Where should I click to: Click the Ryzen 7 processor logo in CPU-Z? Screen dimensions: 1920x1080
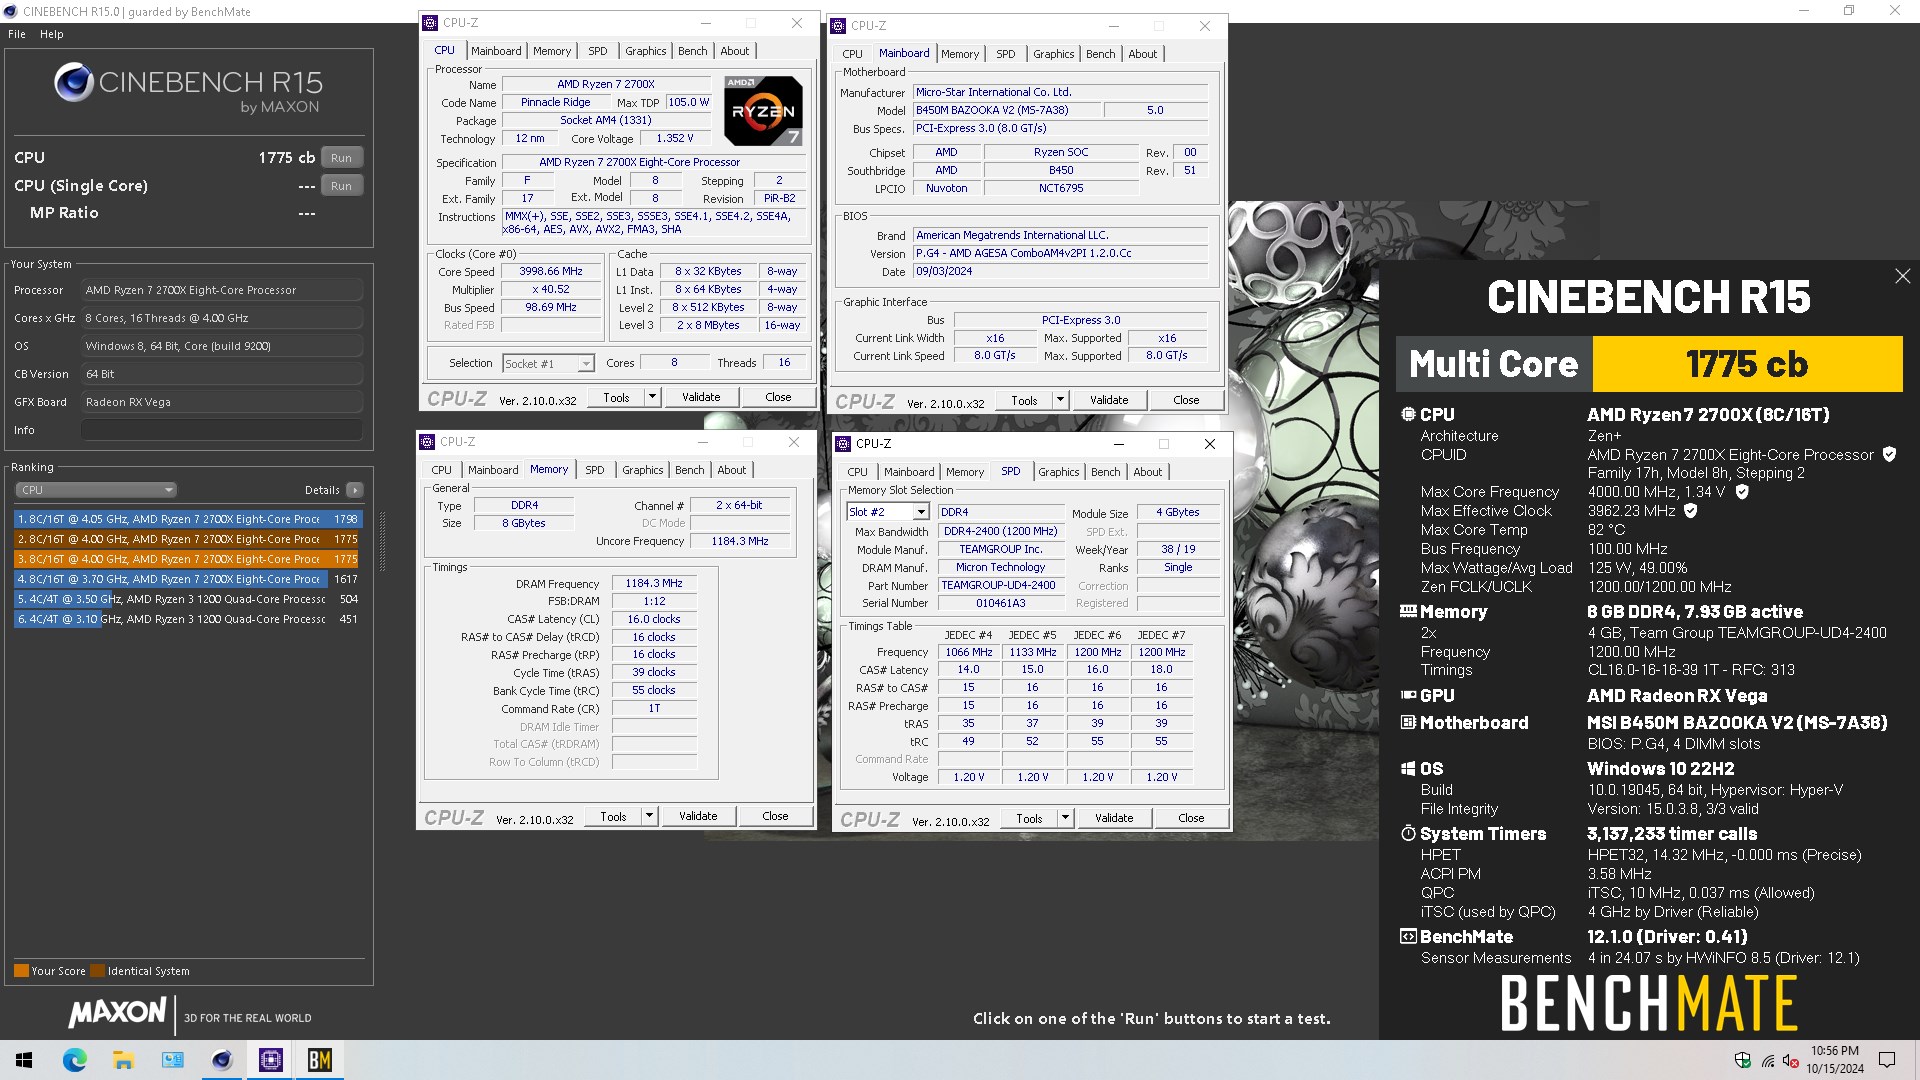tap(763, 110)
